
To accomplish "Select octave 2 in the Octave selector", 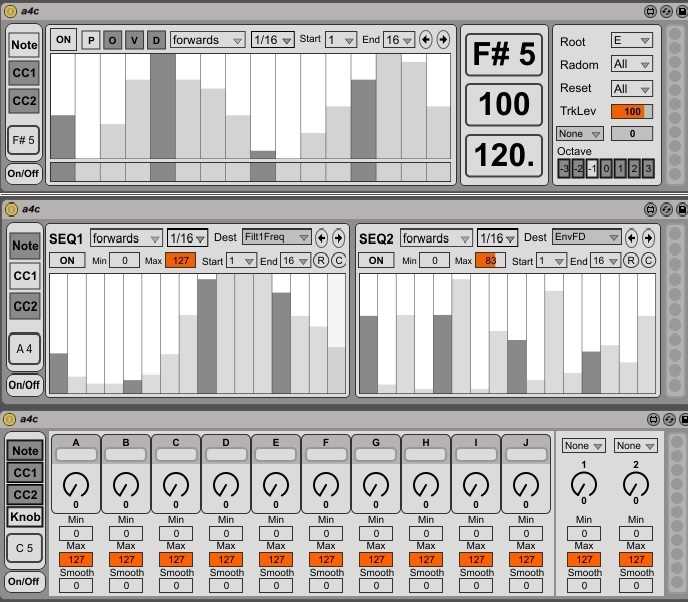I will [634, 169].
